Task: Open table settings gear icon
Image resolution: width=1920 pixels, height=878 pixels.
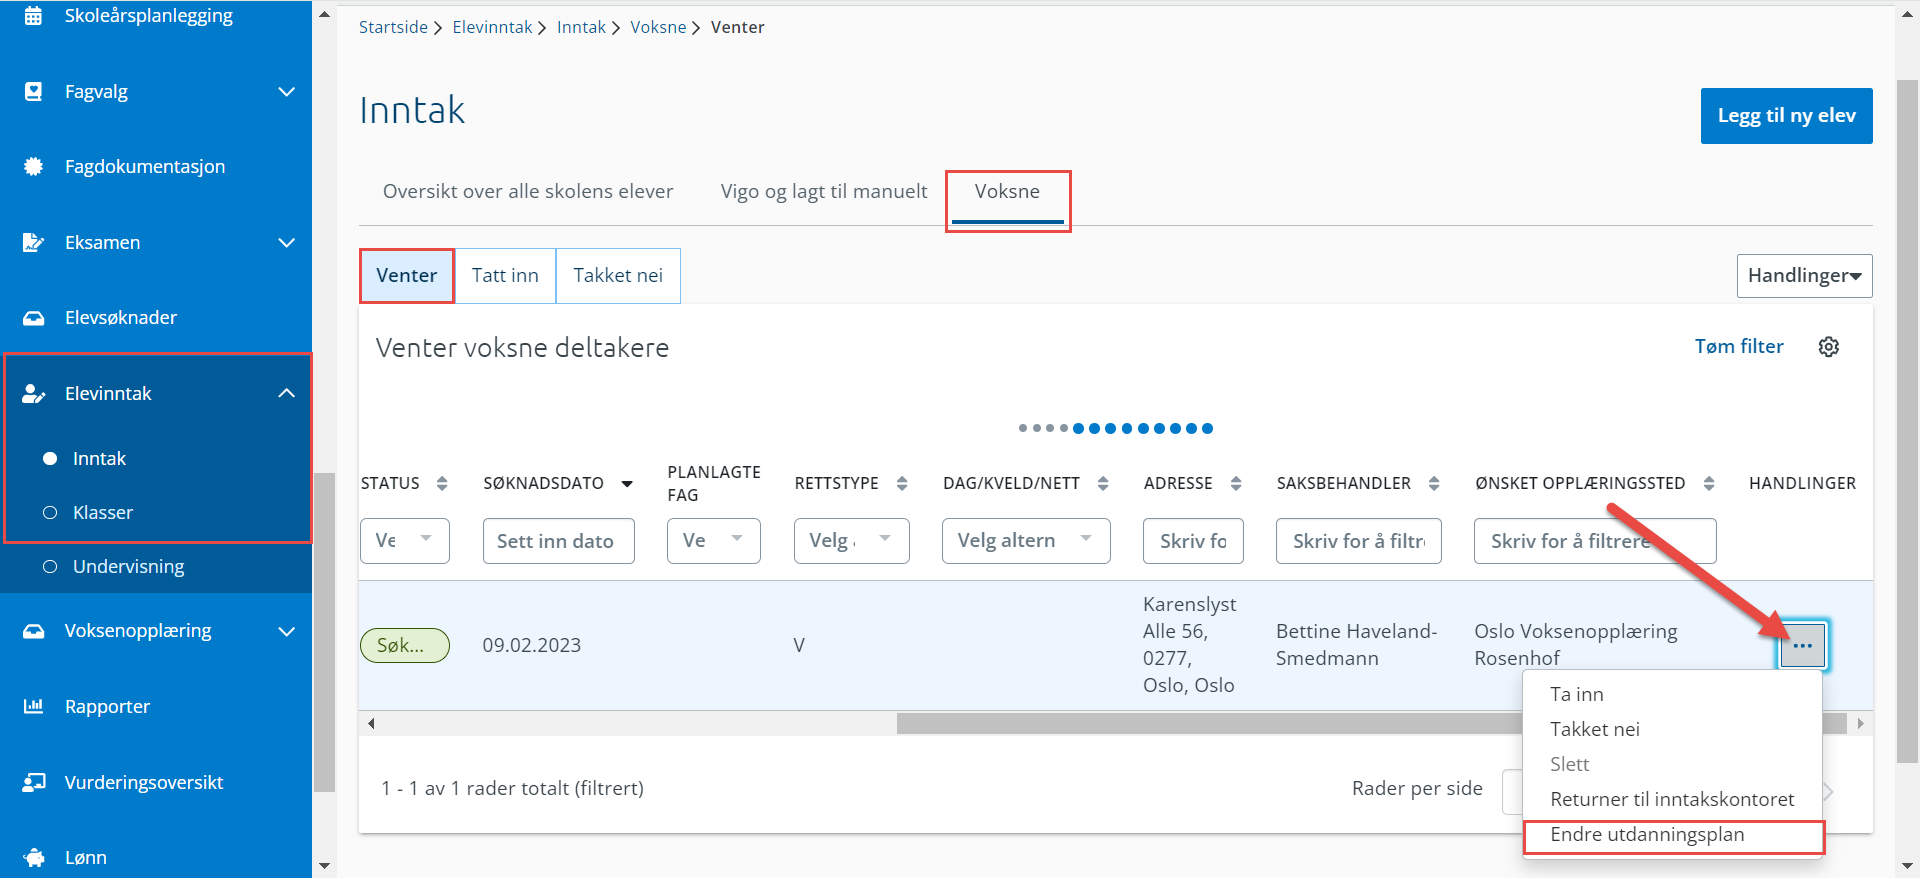Action: 1829,346
